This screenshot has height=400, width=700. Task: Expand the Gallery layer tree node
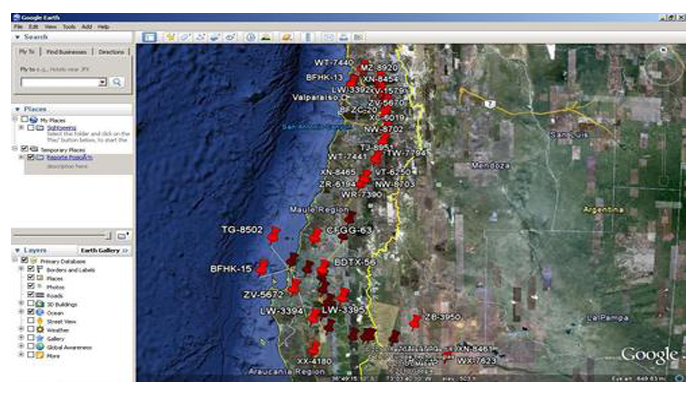21,338
